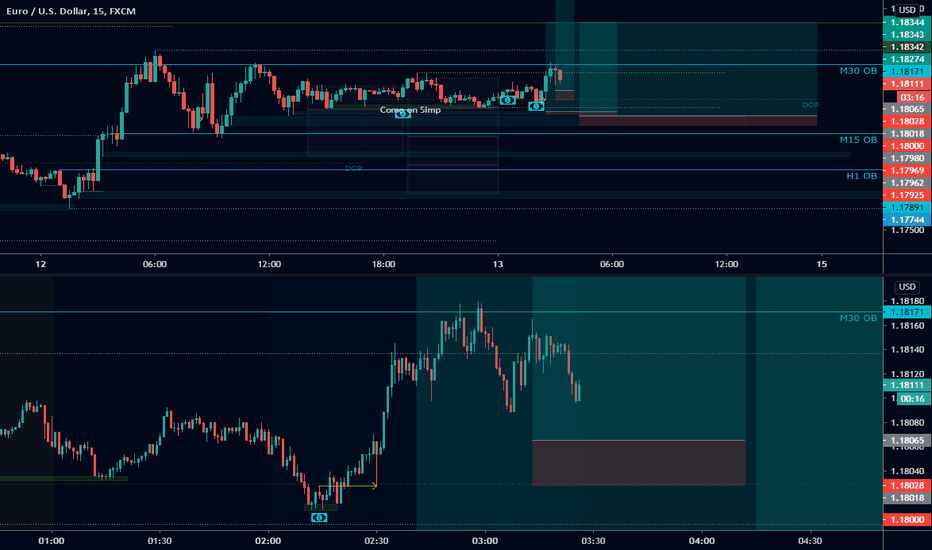The width and height of the screenshot is (932, 550).
Task: Click the 1.18344 price label
Action: 907,23
